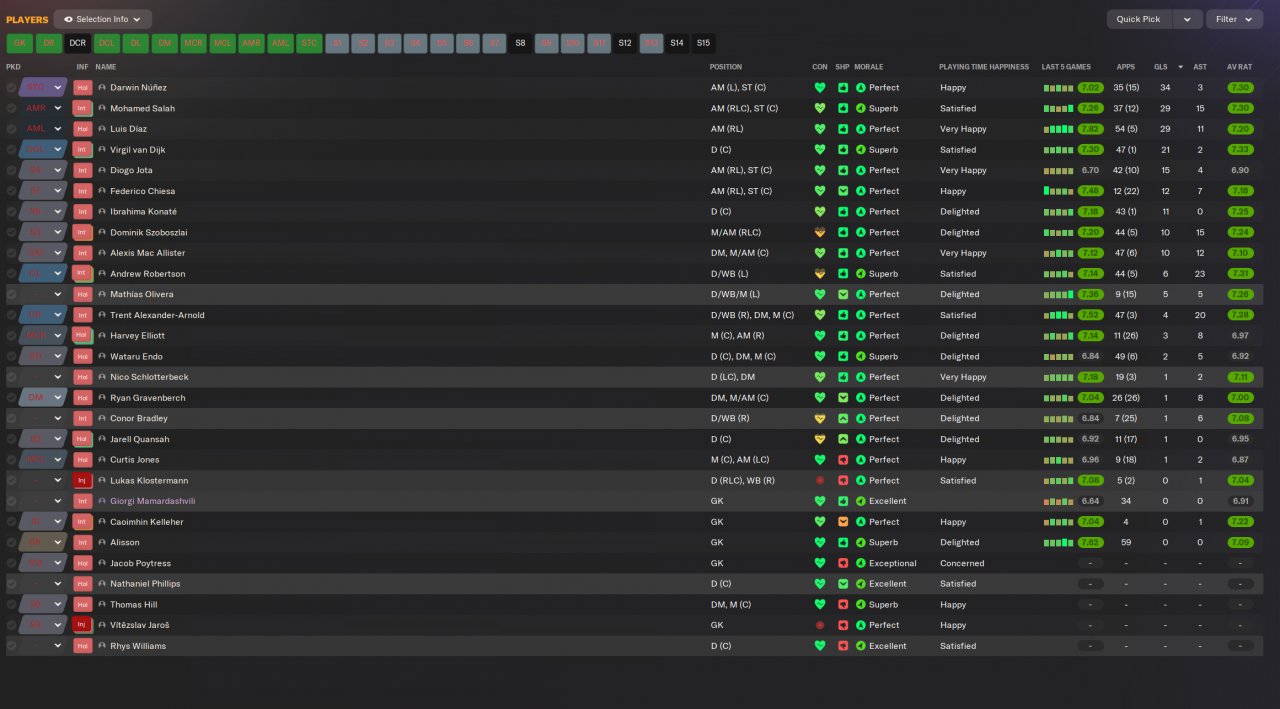
Task: Open the position dropdown for Luis Díaz
Action: [x=58, y=129]
